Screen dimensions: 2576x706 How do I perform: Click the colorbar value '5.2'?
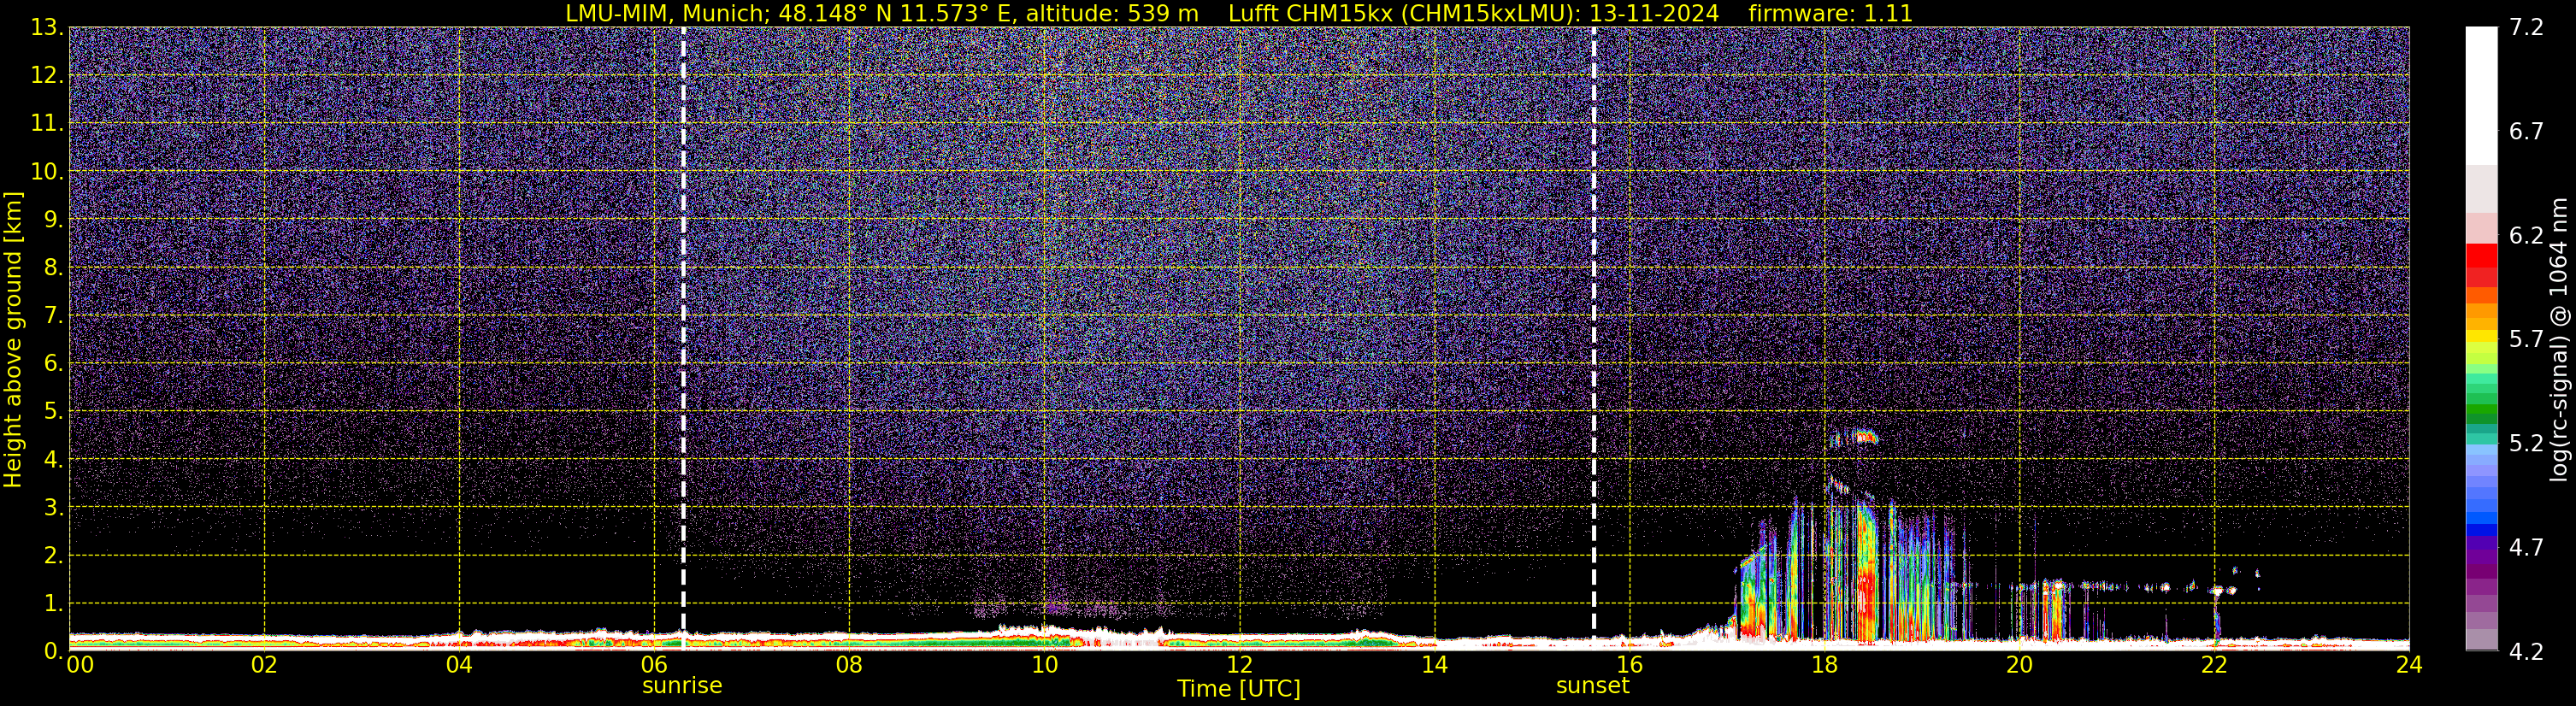[2526, 443]
